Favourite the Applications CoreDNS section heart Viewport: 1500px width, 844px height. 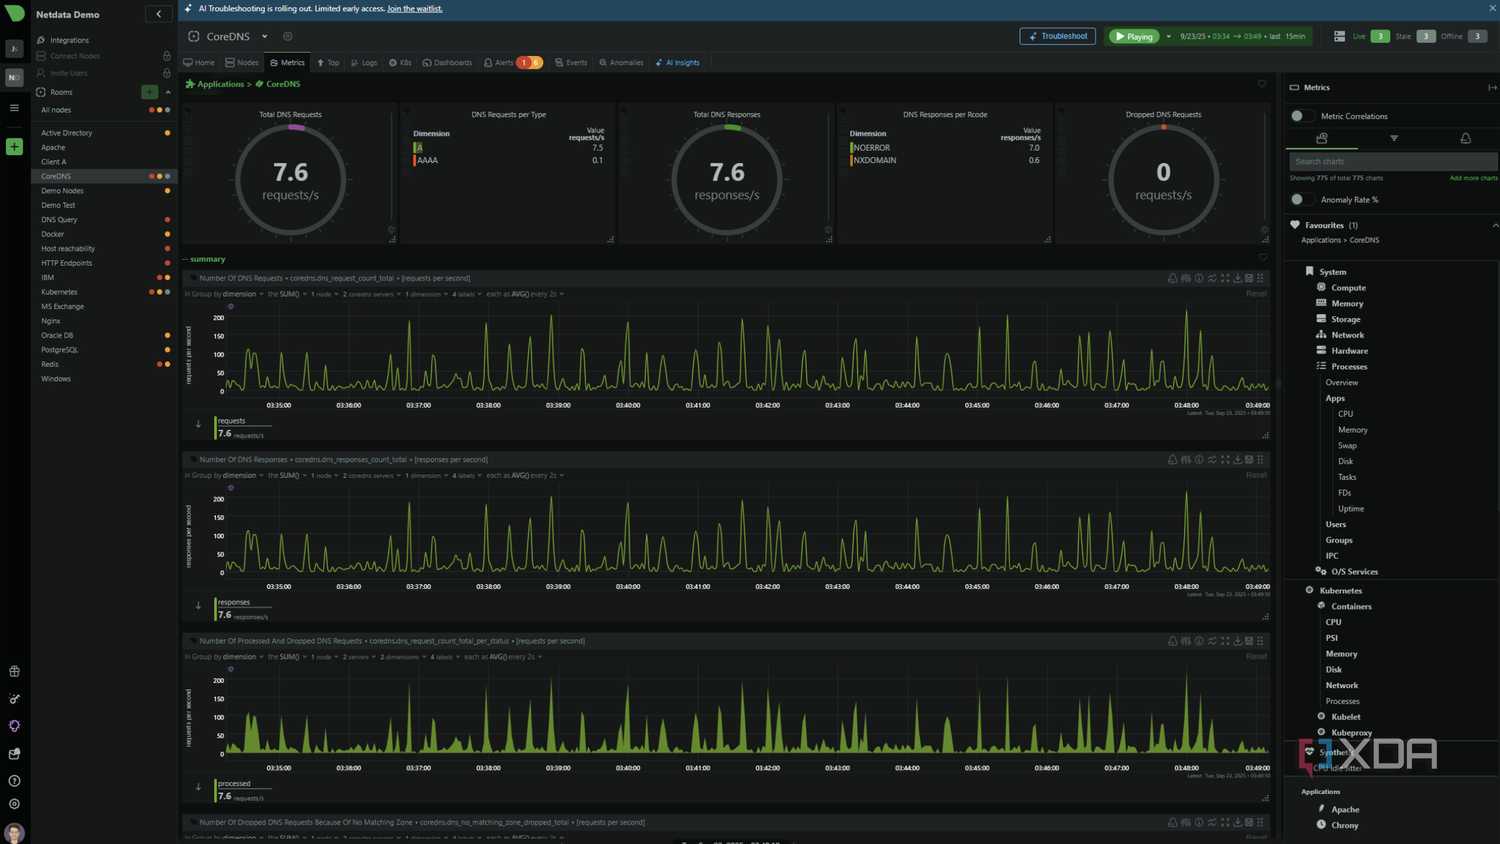pyautogui.click(x=1262, y=84)
